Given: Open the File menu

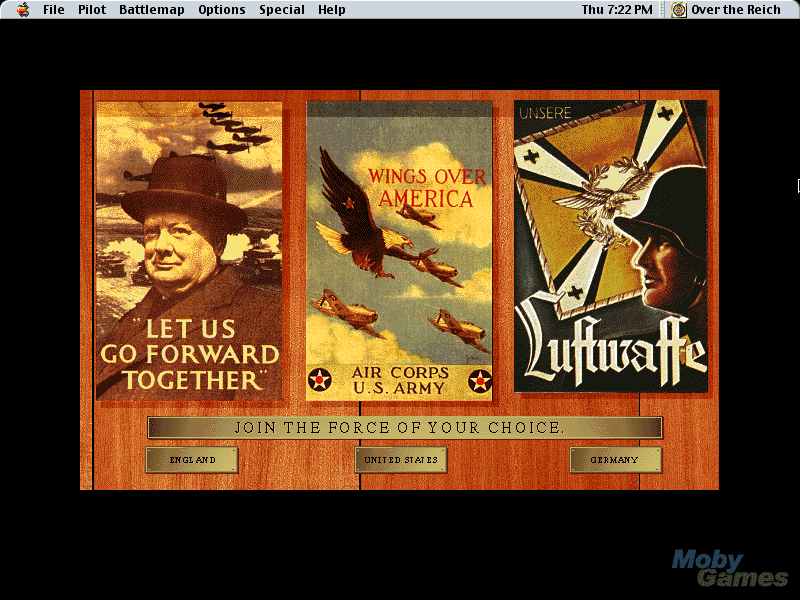Looking at the screenshot, I should pyautogui.click(x=54, y=10).
